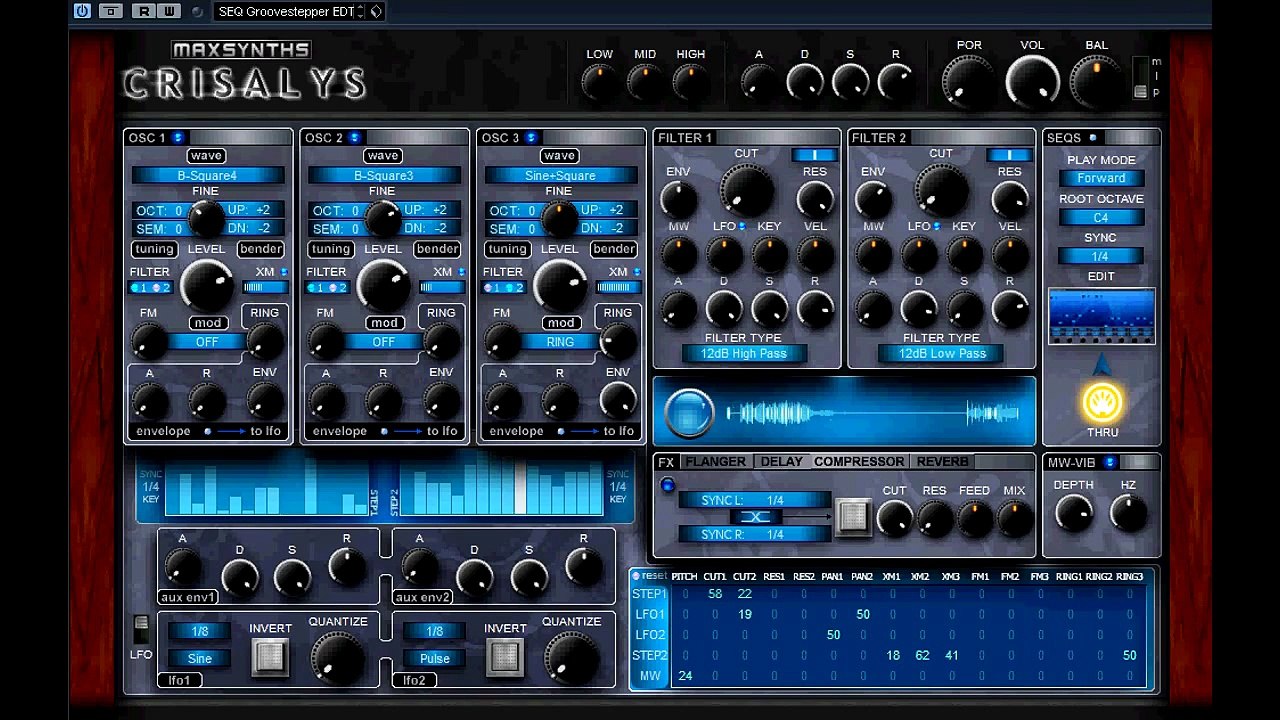1280x720 pixels.
Task: Click the BAL balance knob
Action: point(1096,80)
